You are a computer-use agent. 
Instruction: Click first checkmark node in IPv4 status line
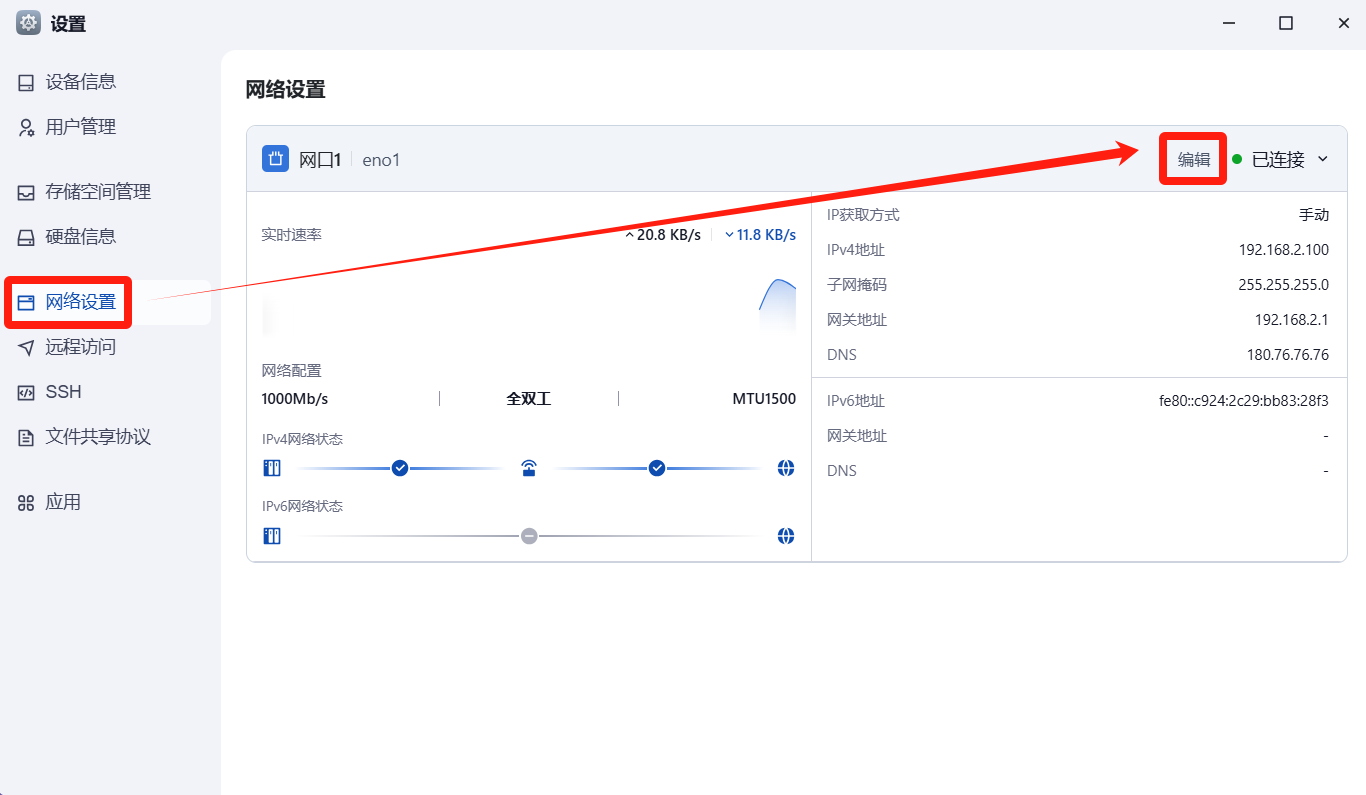click(400, 468)
